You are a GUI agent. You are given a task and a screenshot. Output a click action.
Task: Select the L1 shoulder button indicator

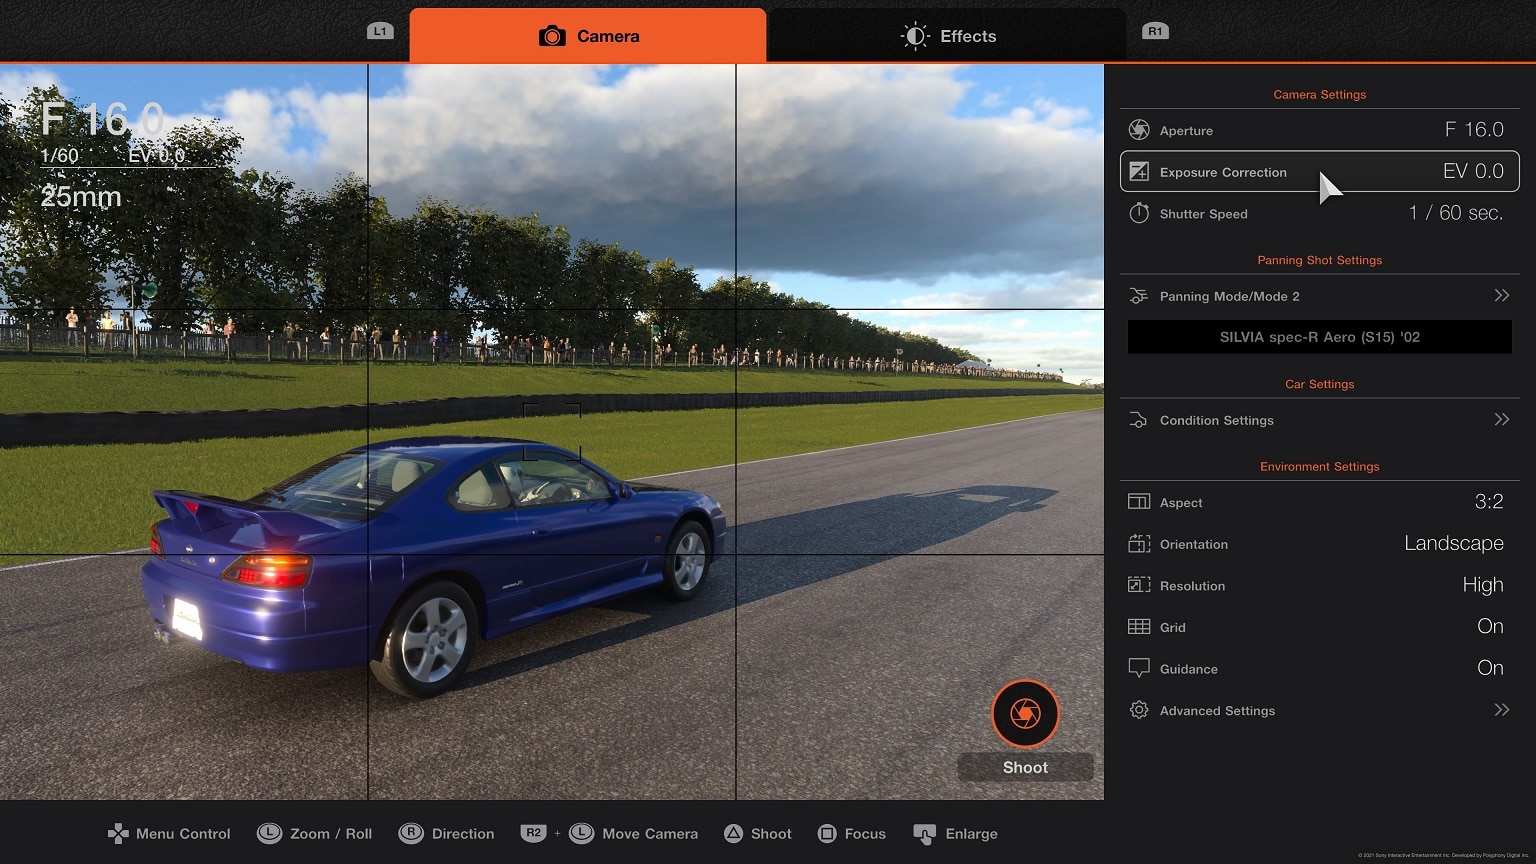coord(380,31)
